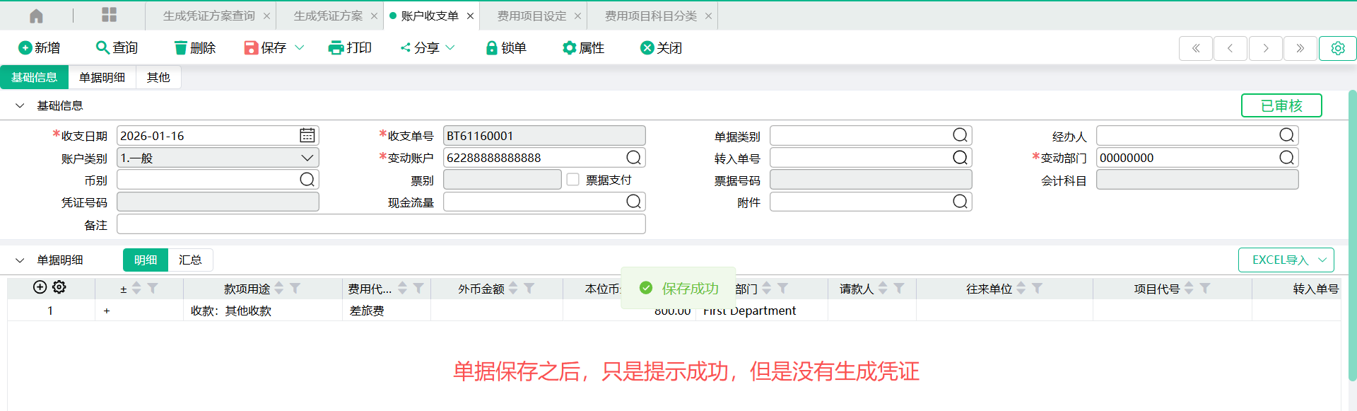Collapse the 基础信息 section
1357x411 pixels.
point(19,106)
